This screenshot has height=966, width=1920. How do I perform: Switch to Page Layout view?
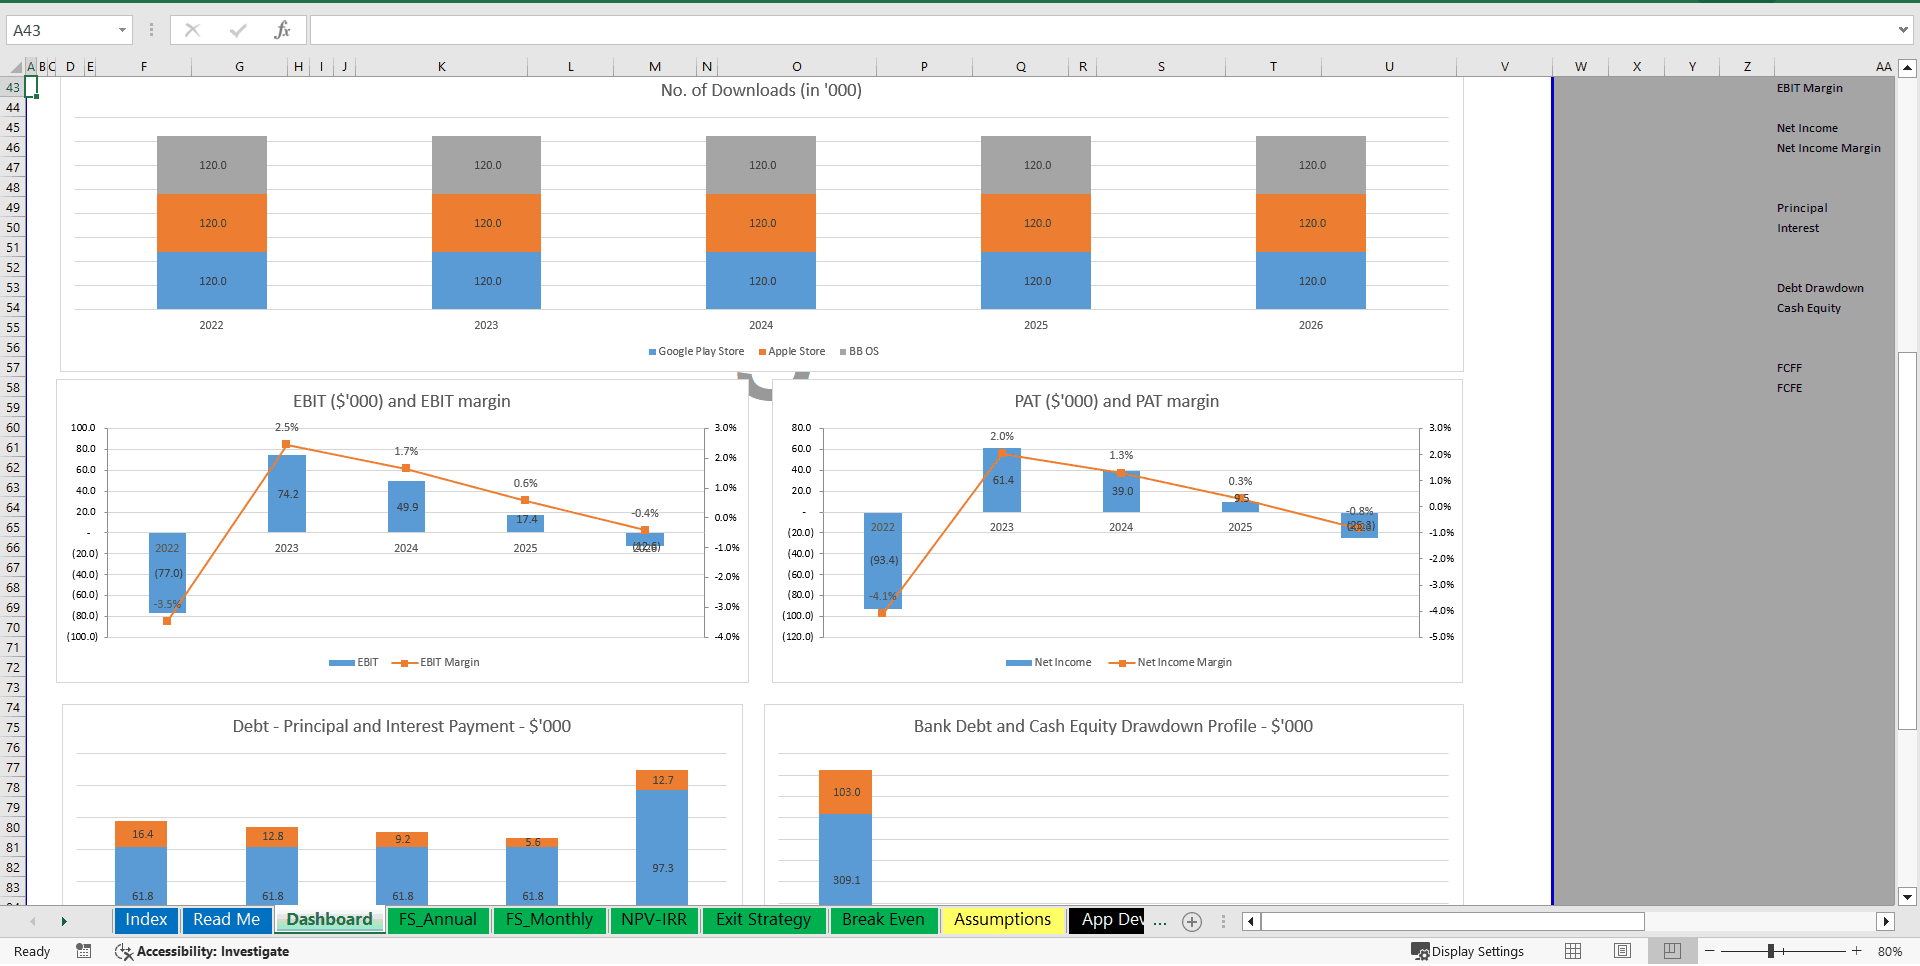click(x=1622, y=951)
